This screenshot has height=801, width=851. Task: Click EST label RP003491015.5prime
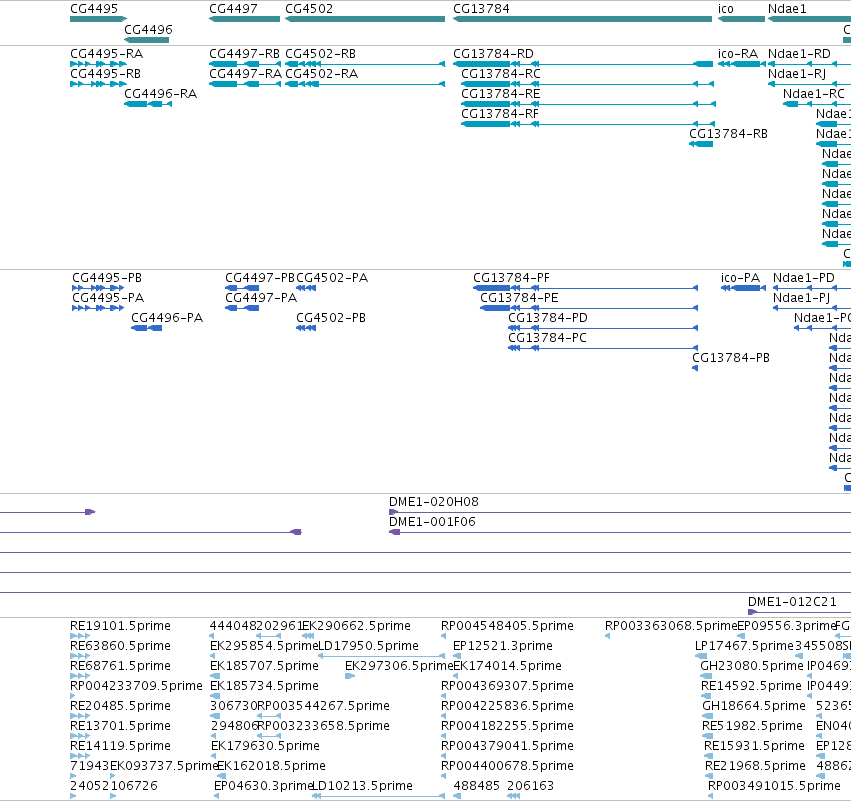point(774,785)
